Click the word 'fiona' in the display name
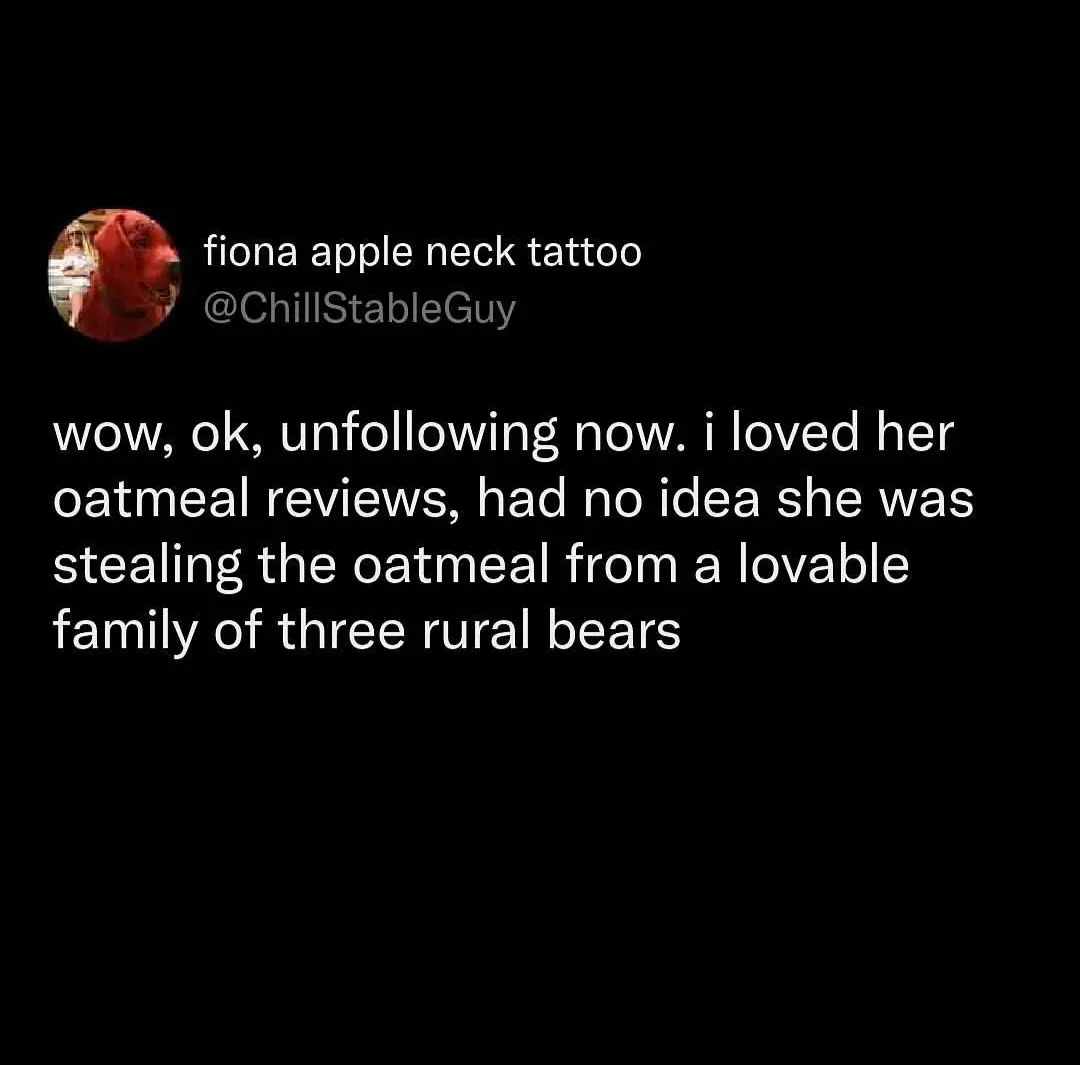This screenshot has width=1080, height=1065. 251,251
